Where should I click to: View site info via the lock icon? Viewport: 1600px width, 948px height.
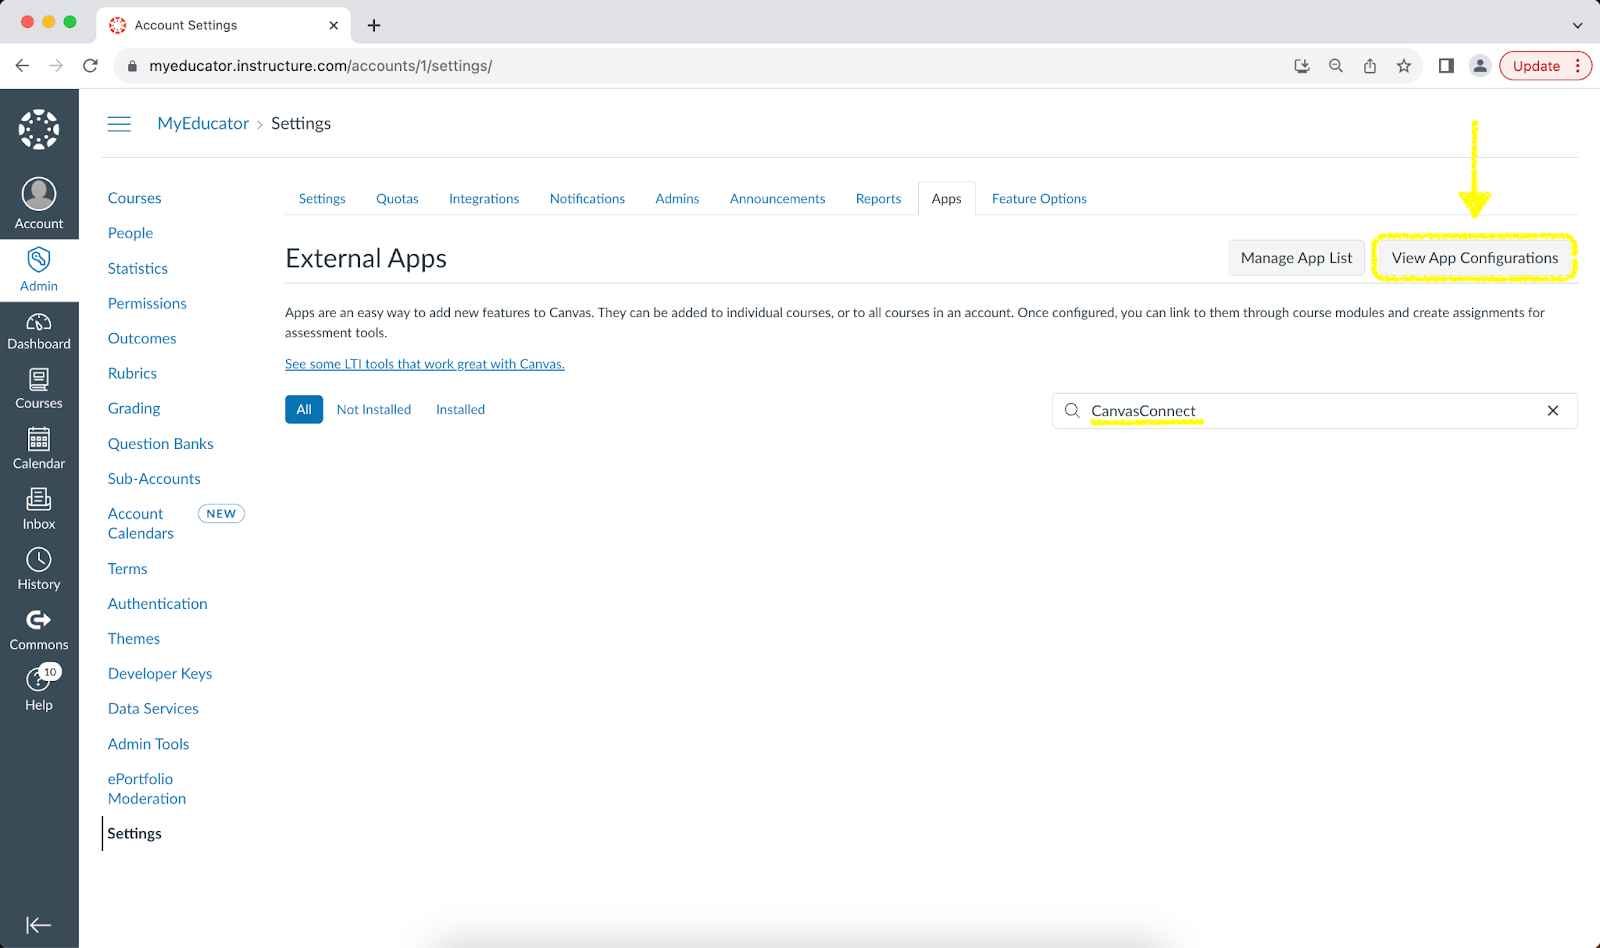pyautogui.click(x=132, y=66)
